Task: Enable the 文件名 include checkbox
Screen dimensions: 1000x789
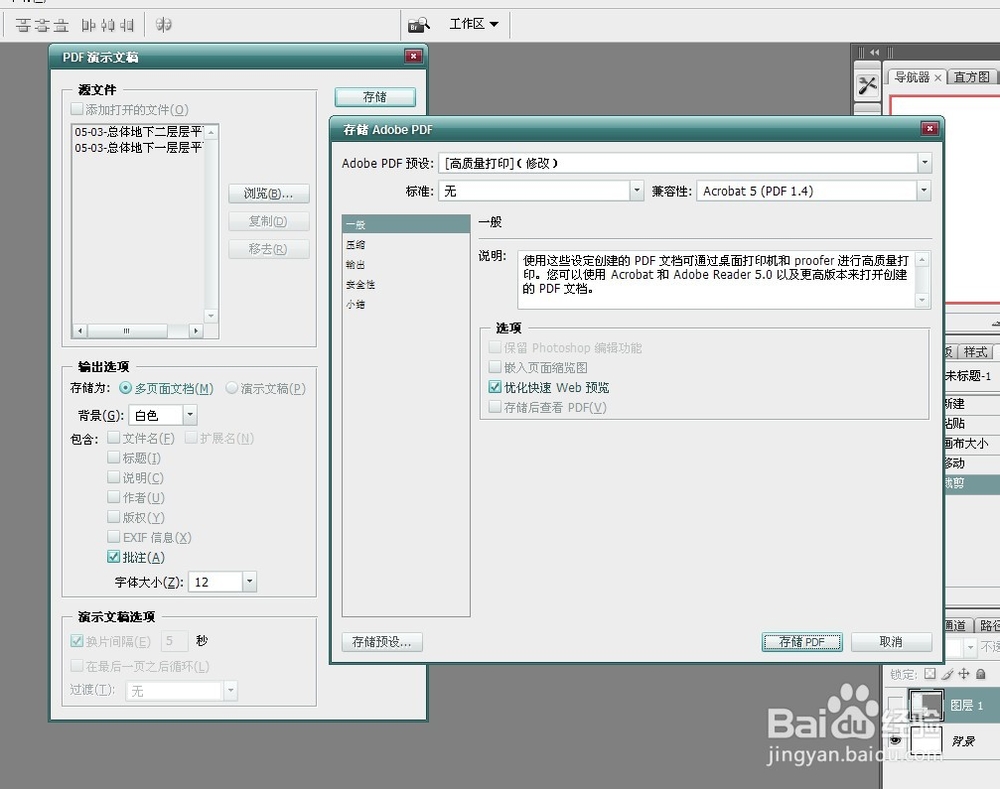Action: pos(114,438)
